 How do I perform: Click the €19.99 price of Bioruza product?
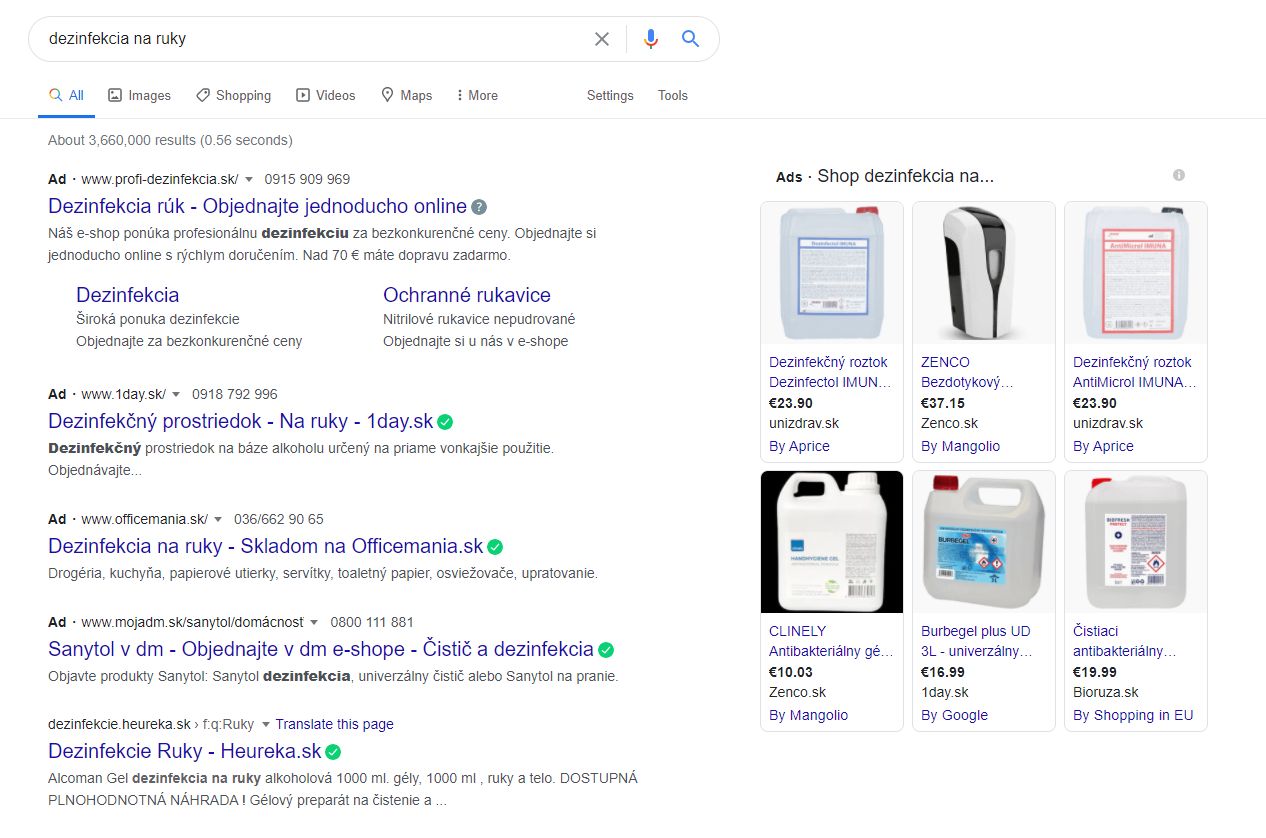click(x=1095, y=672)
